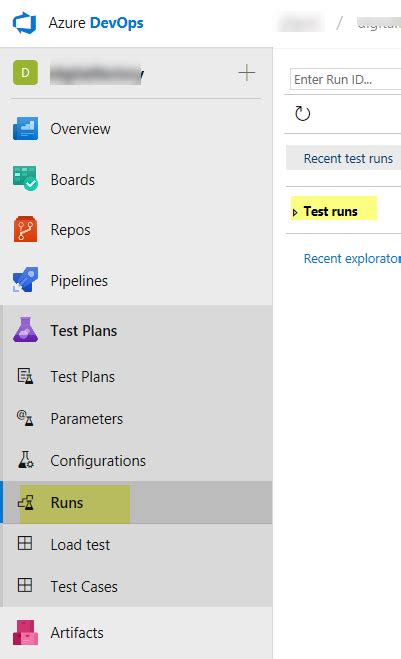The height and width of the screenshot is (659, 401).
Task: Open the Recent exploratory link
Action: [352, 258]
